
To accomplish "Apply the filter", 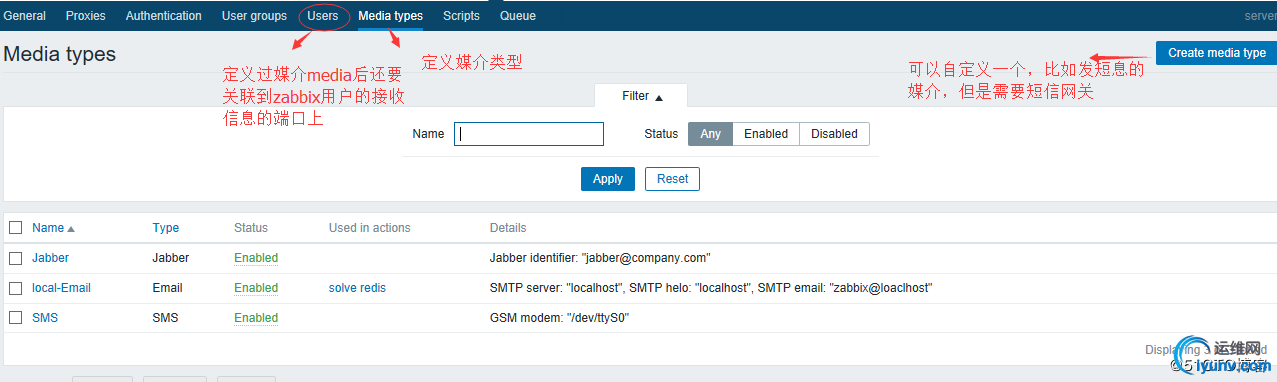I will tap(608, 179).
